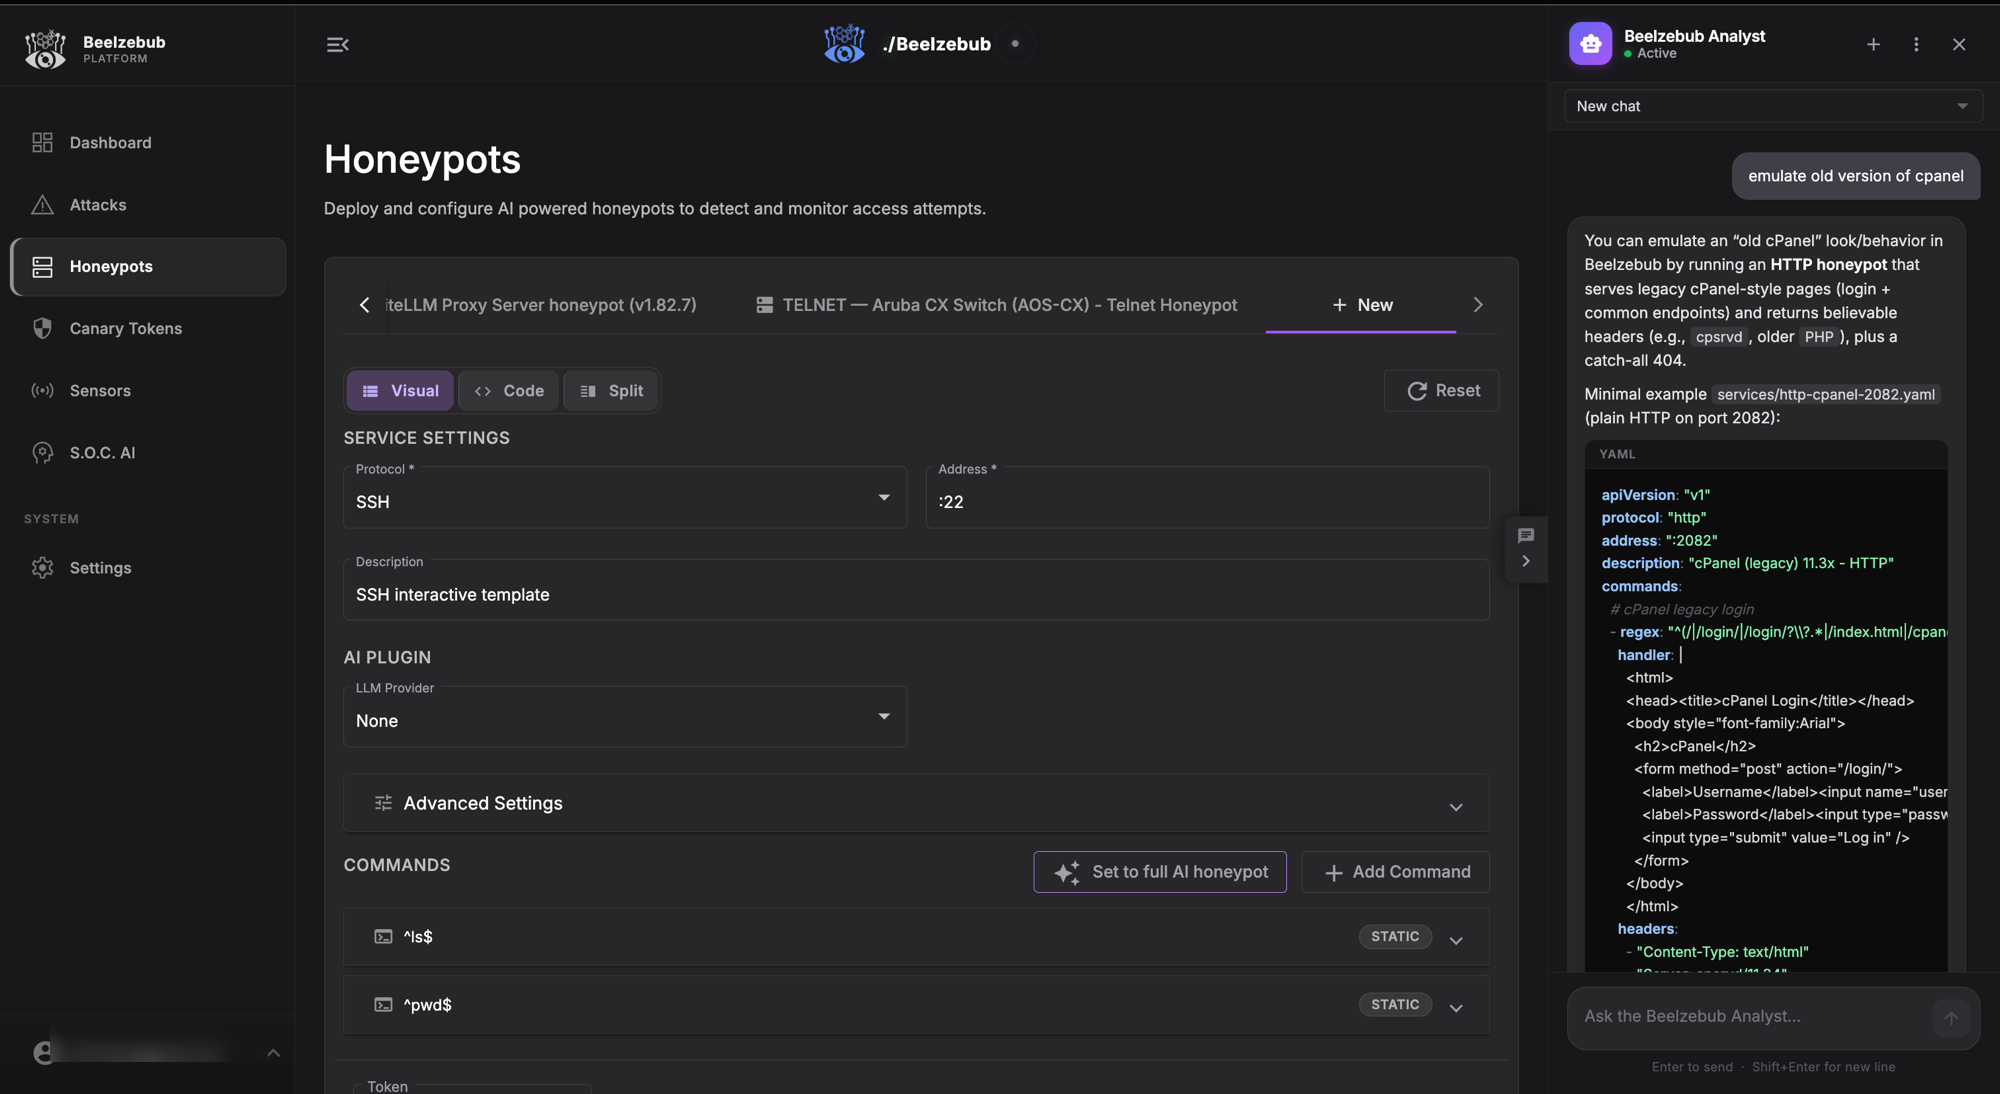Click the COMMANDS section heading
This screenshot has width=2000, height=1094.
pos(397,866)
